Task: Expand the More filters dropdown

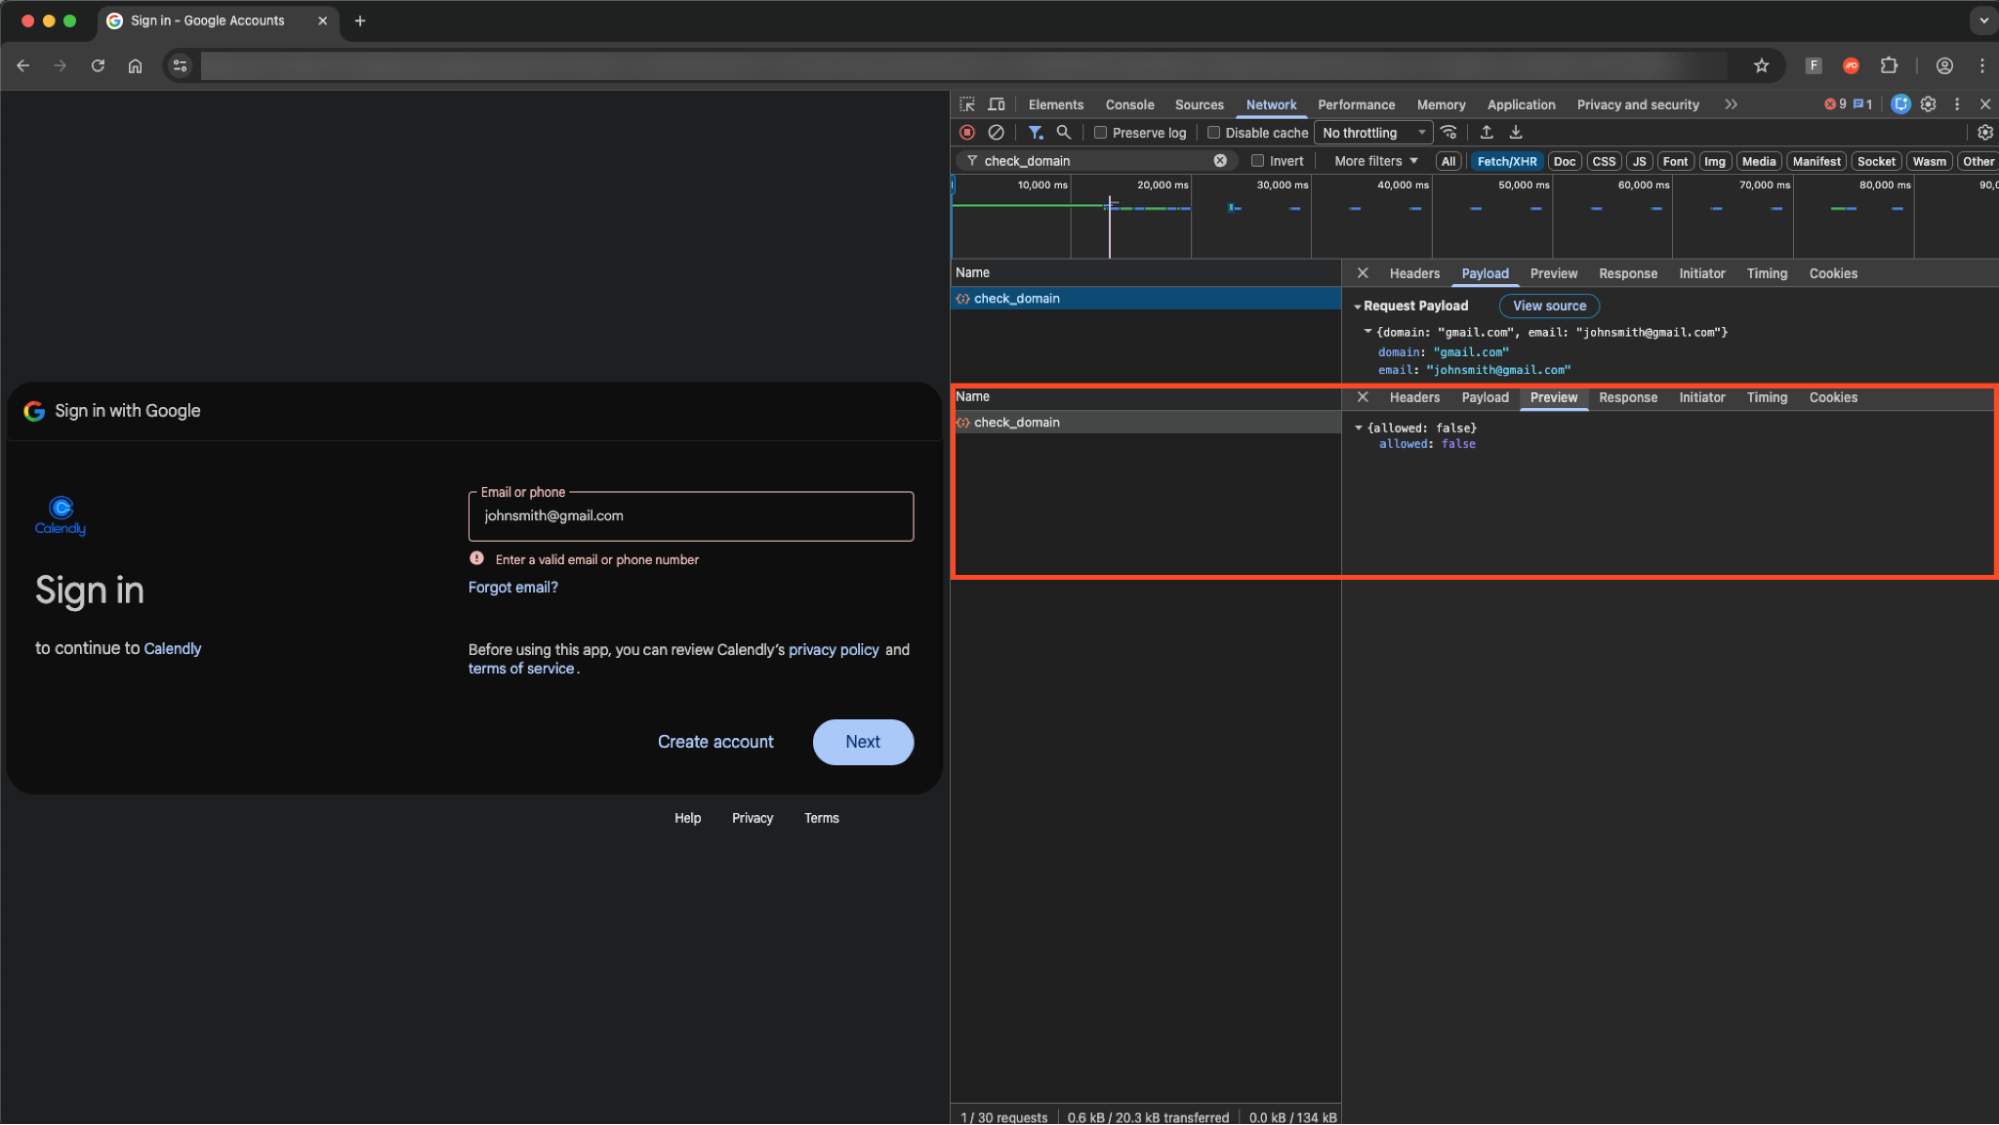Action: coord(1376,161)
